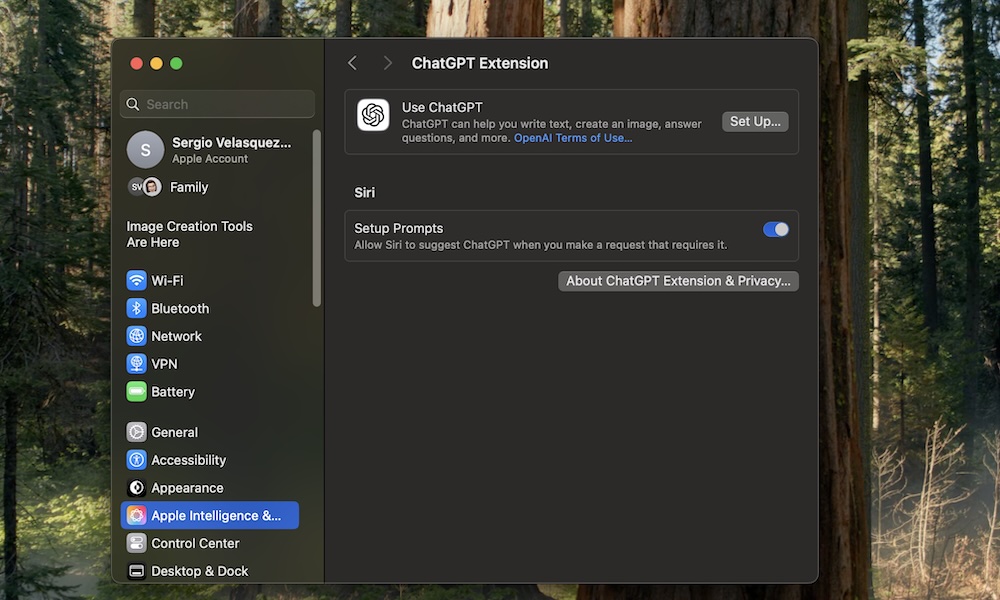Viewport: 1000px width, 600px height.
Task: Open Control Center settings icon
Action: 137,543
